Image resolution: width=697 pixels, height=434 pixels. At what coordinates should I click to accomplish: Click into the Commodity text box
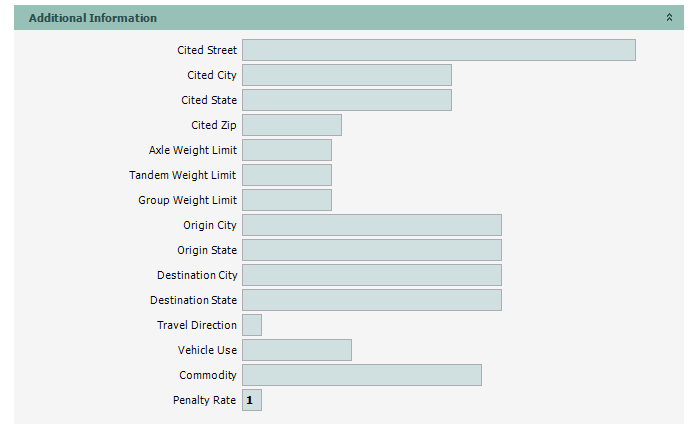point(361,375)
